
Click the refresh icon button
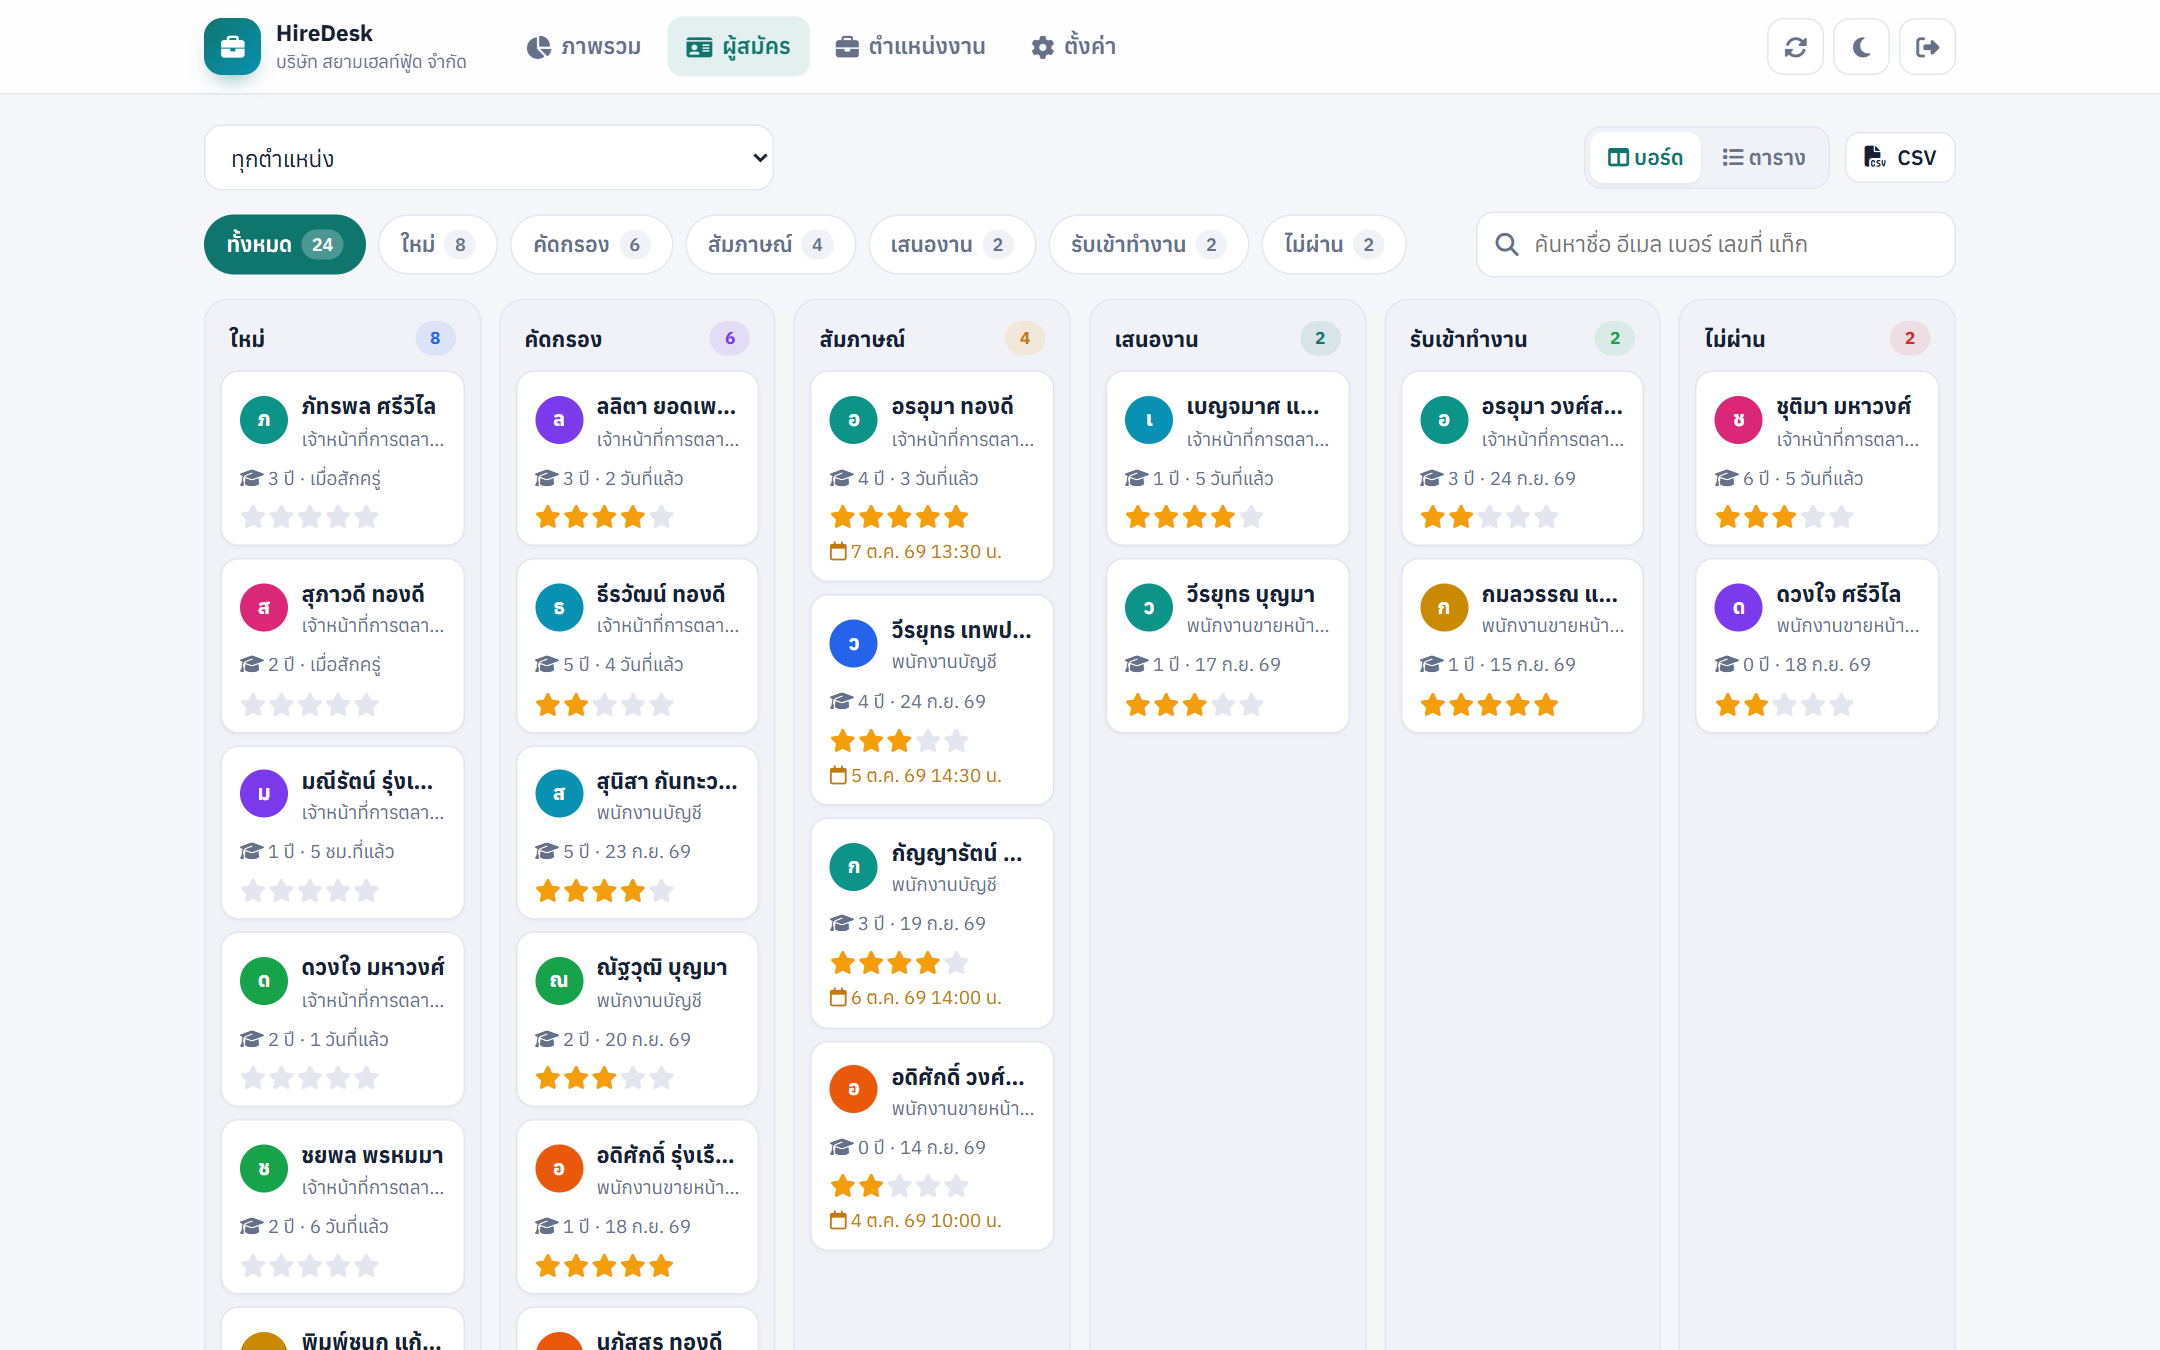click(x=1795, y=47)
